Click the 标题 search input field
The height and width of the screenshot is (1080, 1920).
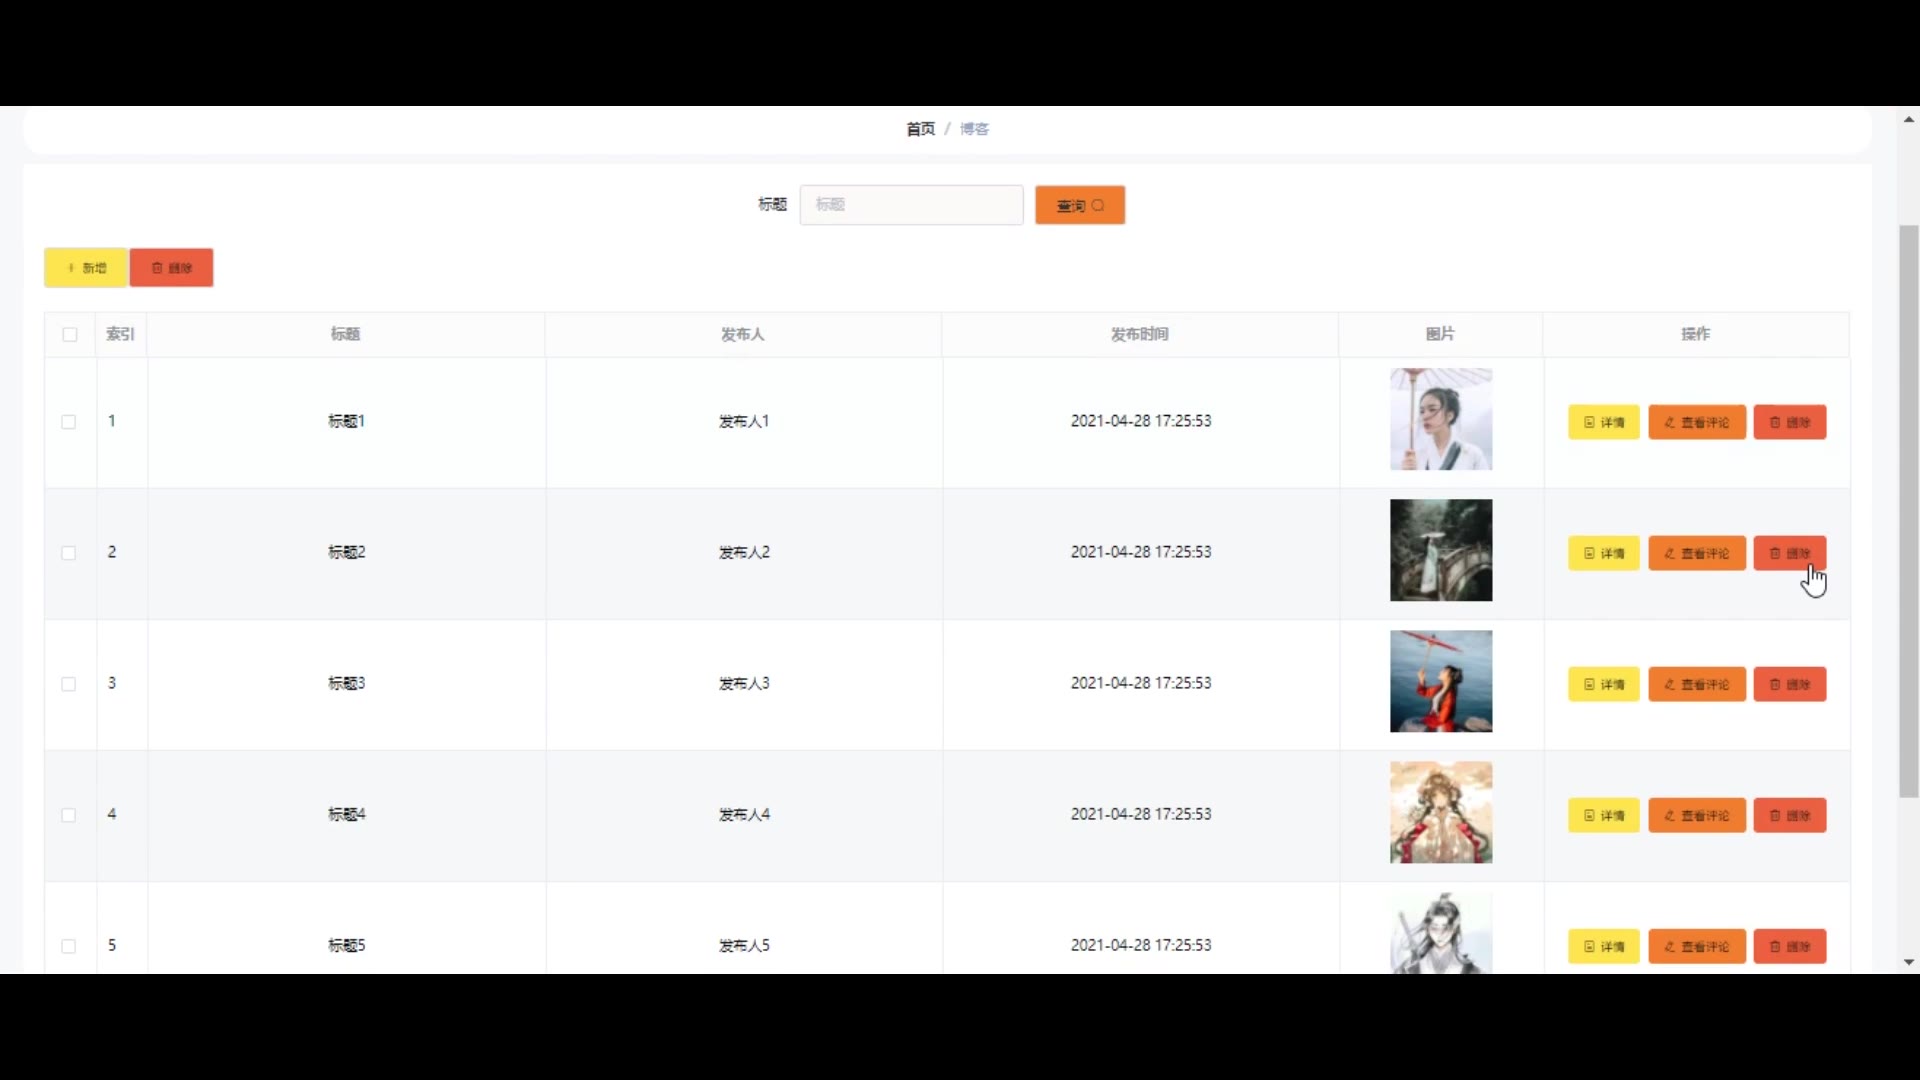pyautogui.click(x=911, y=205)
